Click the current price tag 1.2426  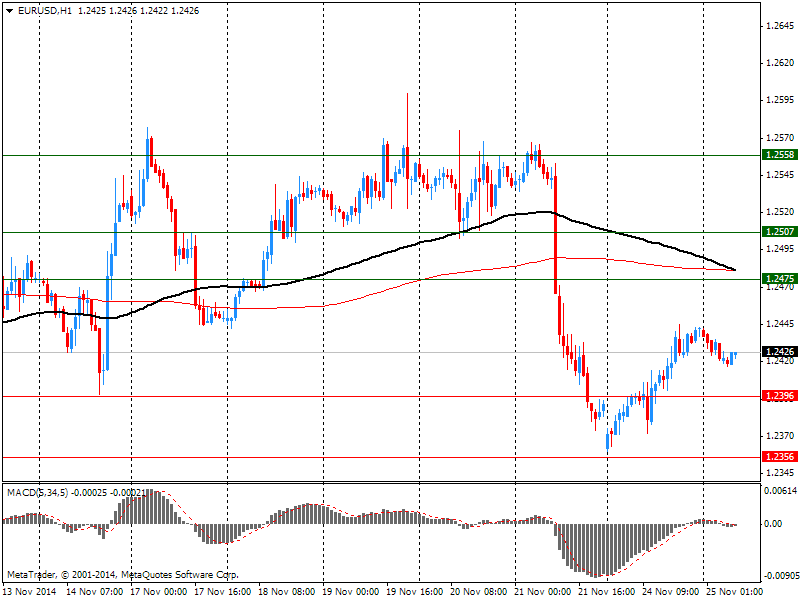(x=780, y=352)
